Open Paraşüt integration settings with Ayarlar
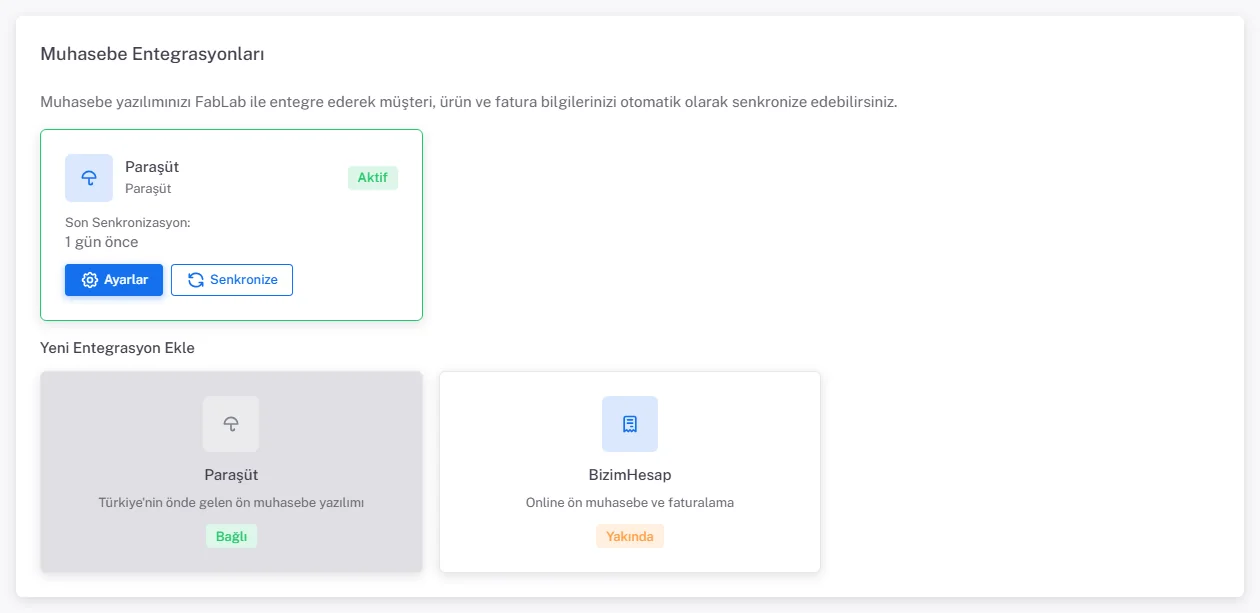This screenshot has width=1260, height=613. 114,280
